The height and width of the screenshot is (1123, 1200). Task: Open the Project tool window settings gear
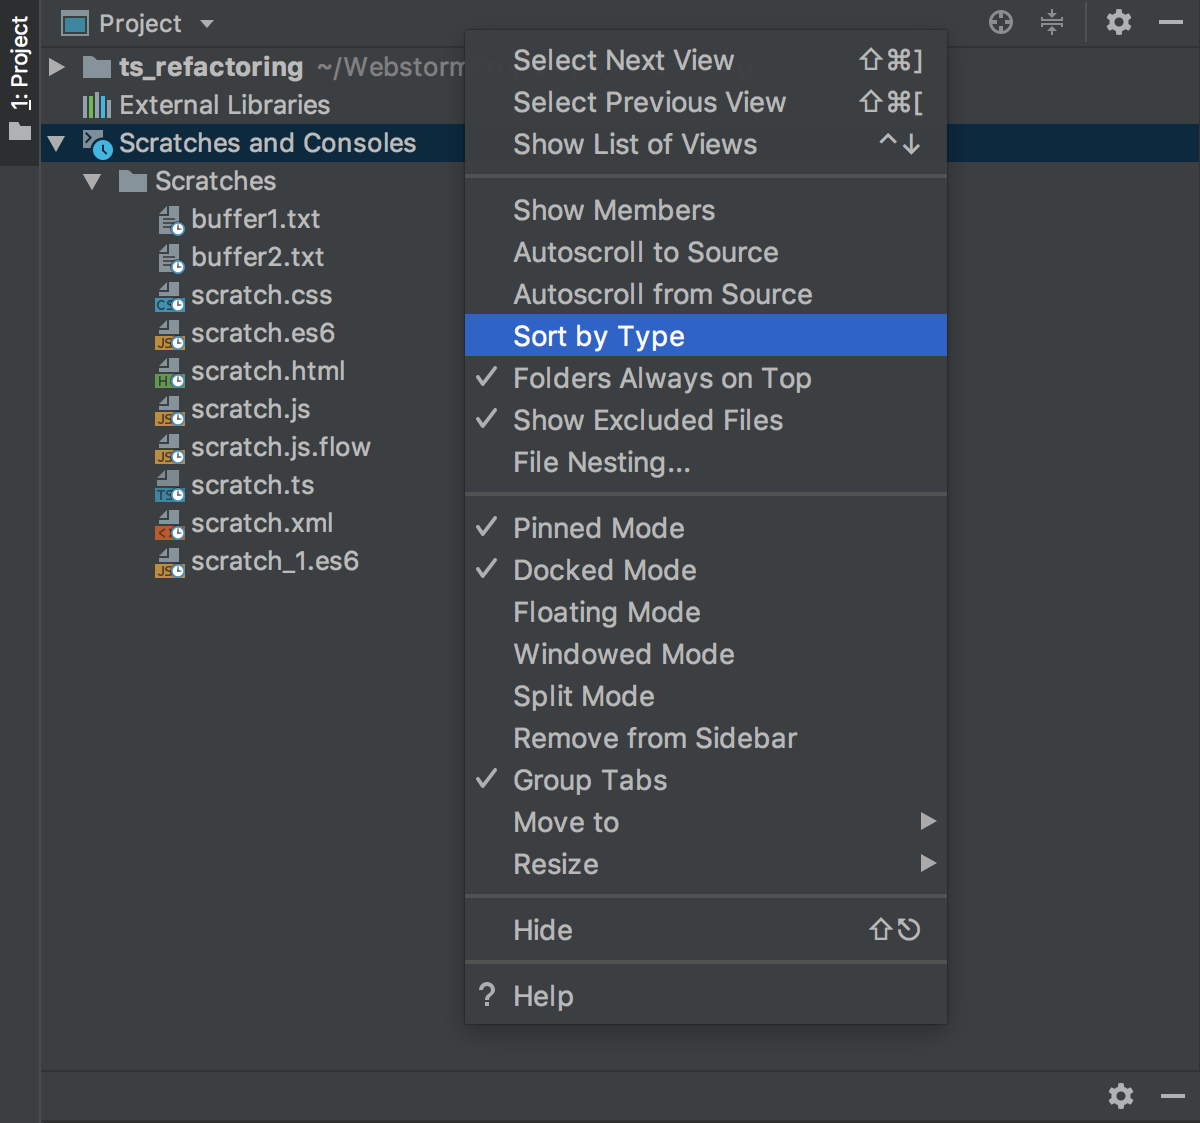coord(1118,22)
